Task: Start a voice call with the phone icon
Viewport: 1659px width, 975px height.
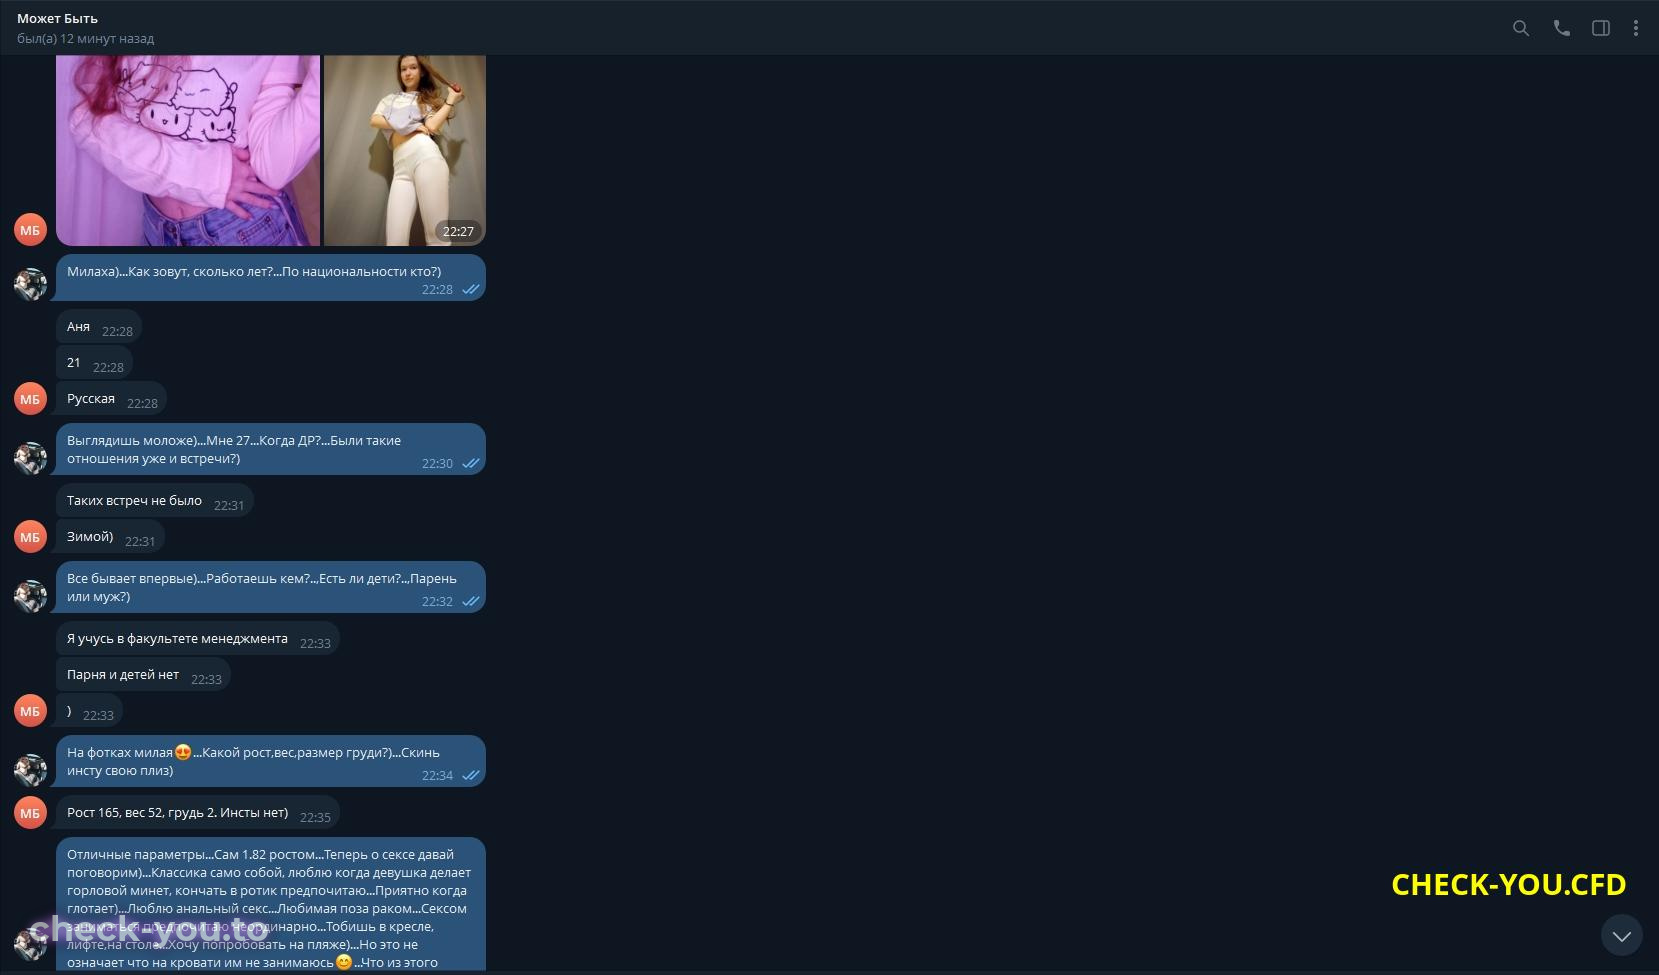Action: (1561, 28)
